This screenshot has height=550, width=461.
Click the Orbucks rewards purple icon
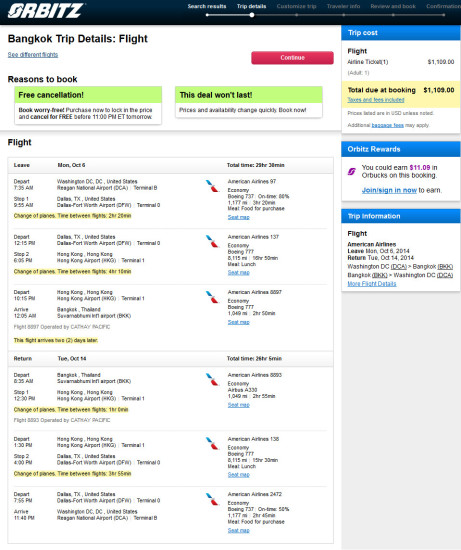[352, 172]
